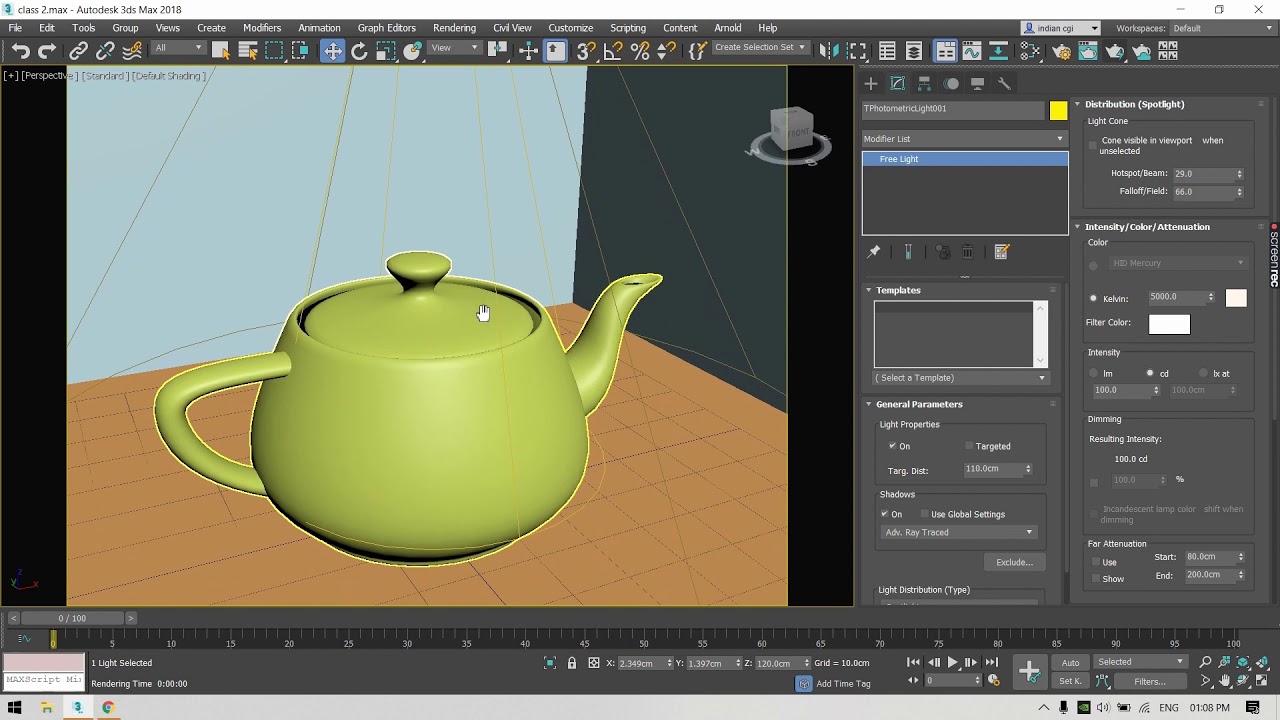Image resolution: width=1280 pixels, height=720 pixels.
Task: Toggle the Selection Lock padlock icon
Action: (x=572, y=663)
